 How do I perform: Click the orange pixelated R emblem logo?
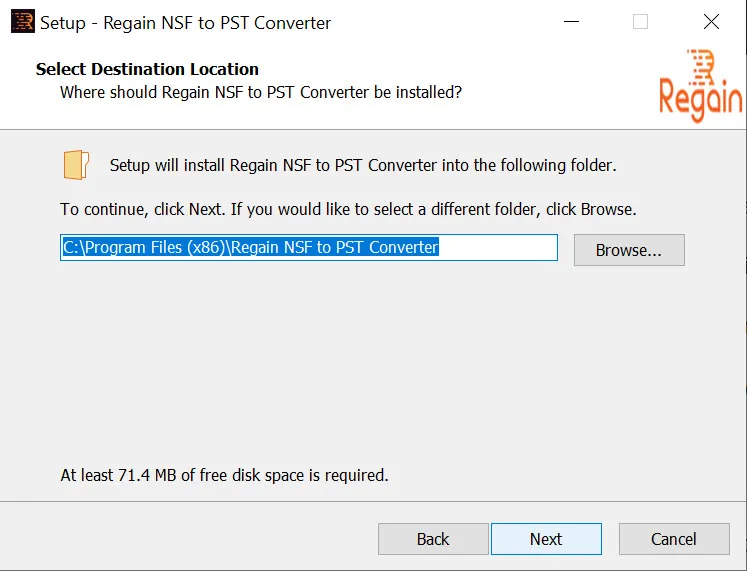tap(701, 67)
